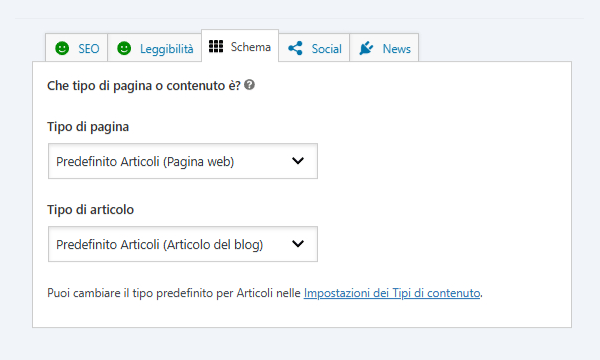600x360 pixels.
Task: Open the Predefinito Articoli (Pagina web) select box
Action: point(183,161)
